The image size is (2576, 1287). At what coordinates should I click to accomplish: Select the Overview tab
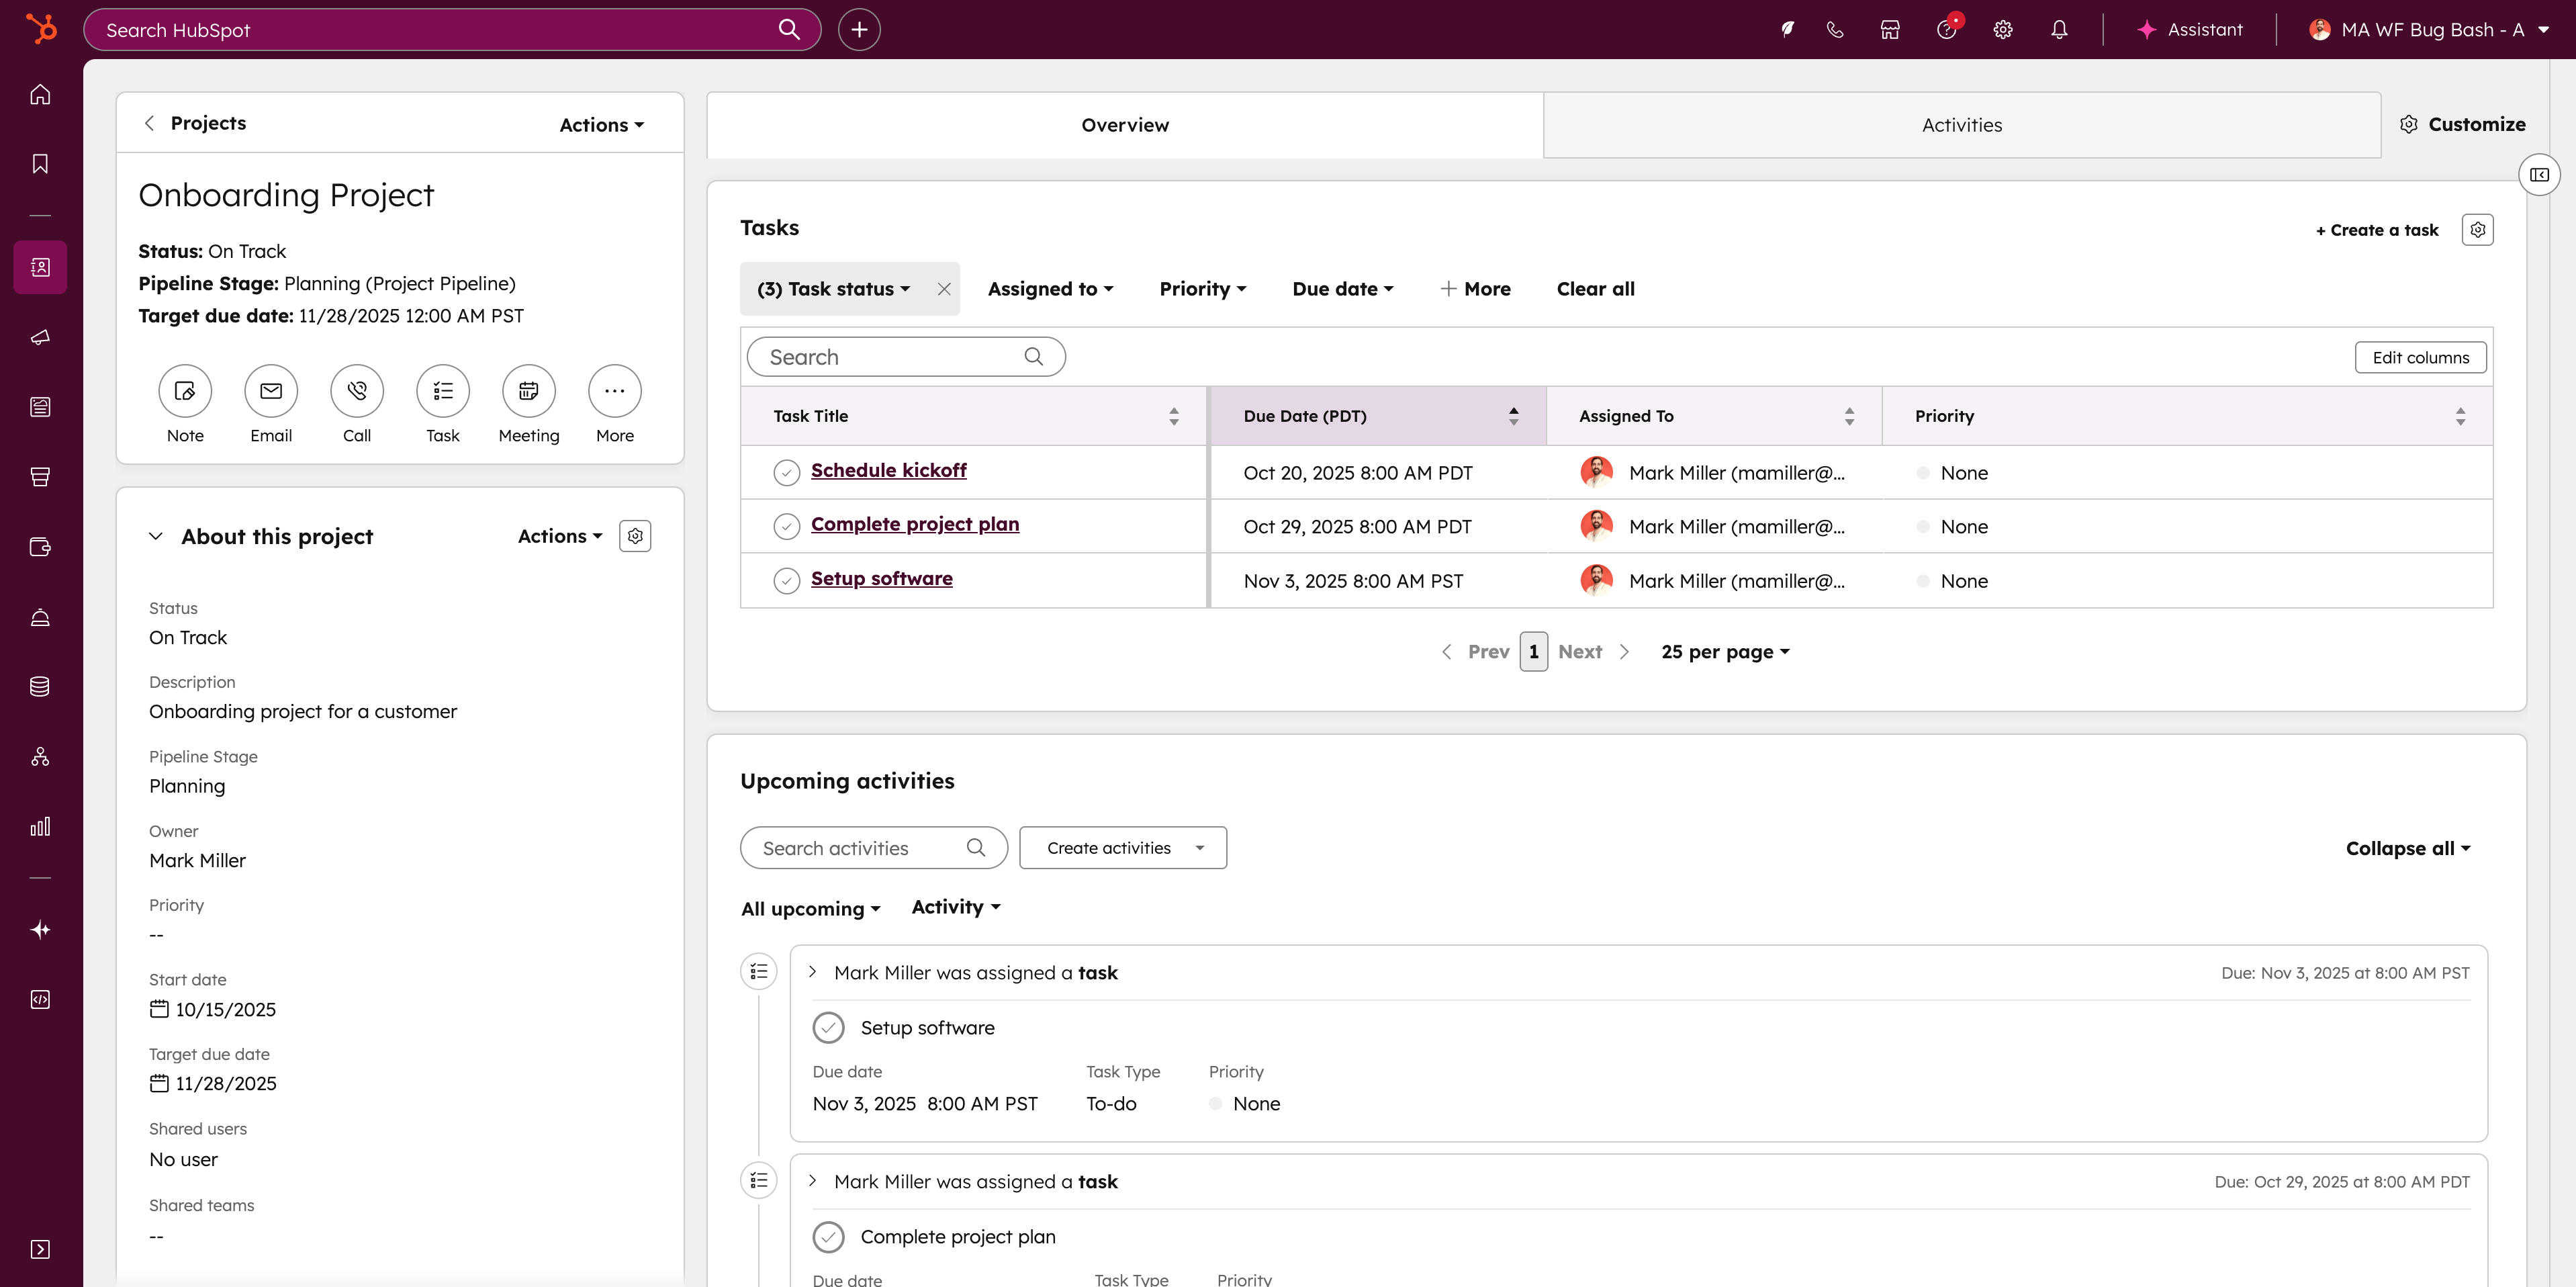(x=1124, y=125)
